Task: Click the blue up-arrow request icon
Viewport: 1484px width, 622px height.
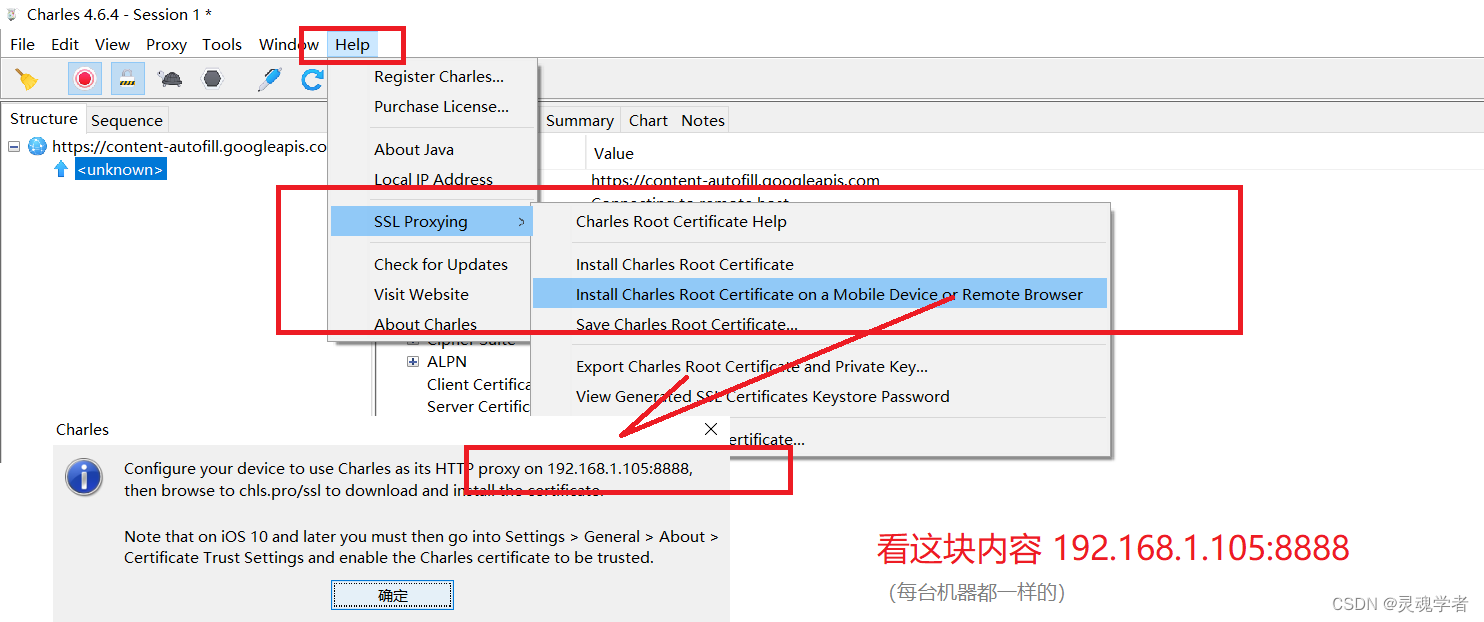Action: pos(61,170)
